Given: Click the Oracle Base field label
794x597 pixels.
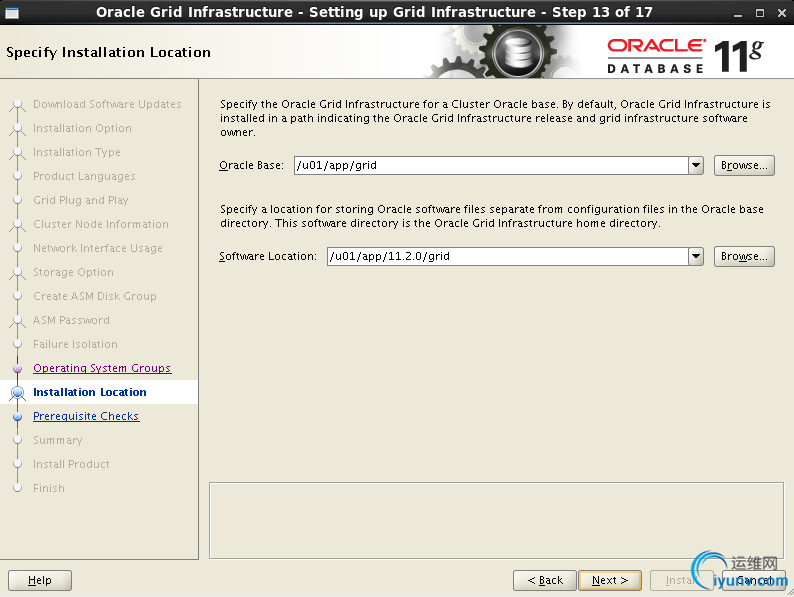Looking at the screenshot, I should tap(251, 166).
